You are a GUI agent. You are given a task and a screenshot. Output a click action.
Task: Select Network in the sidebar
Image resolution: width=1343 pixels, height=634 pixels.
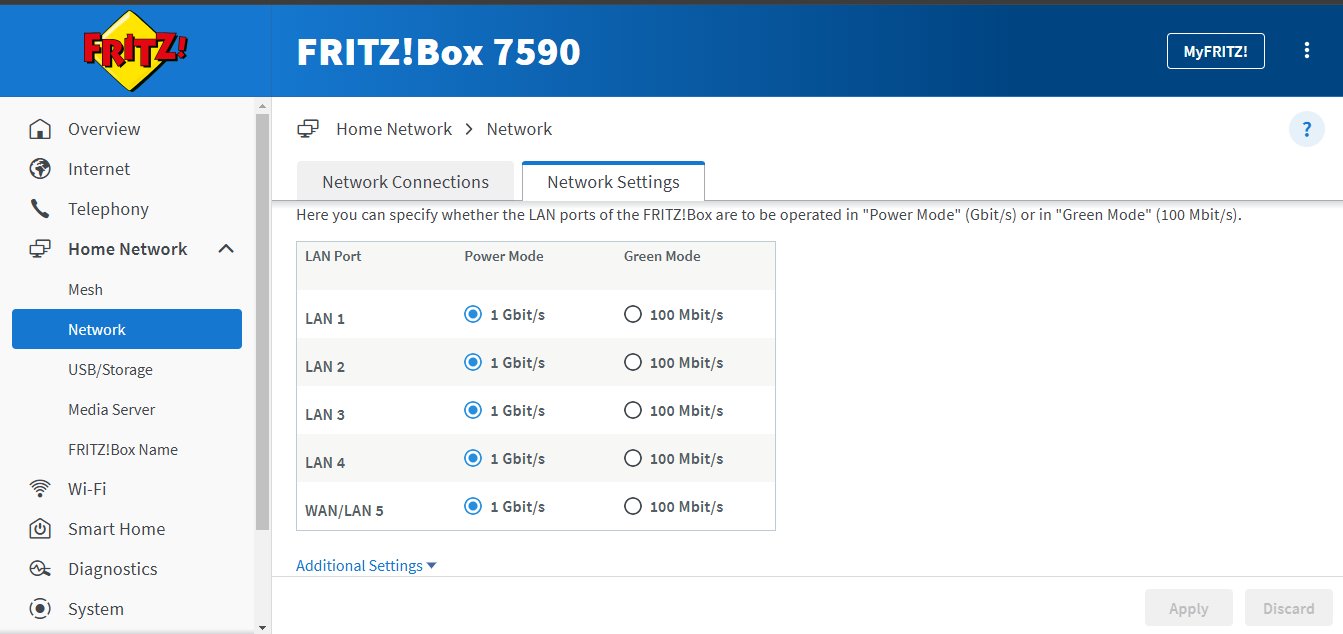[127, 329]
